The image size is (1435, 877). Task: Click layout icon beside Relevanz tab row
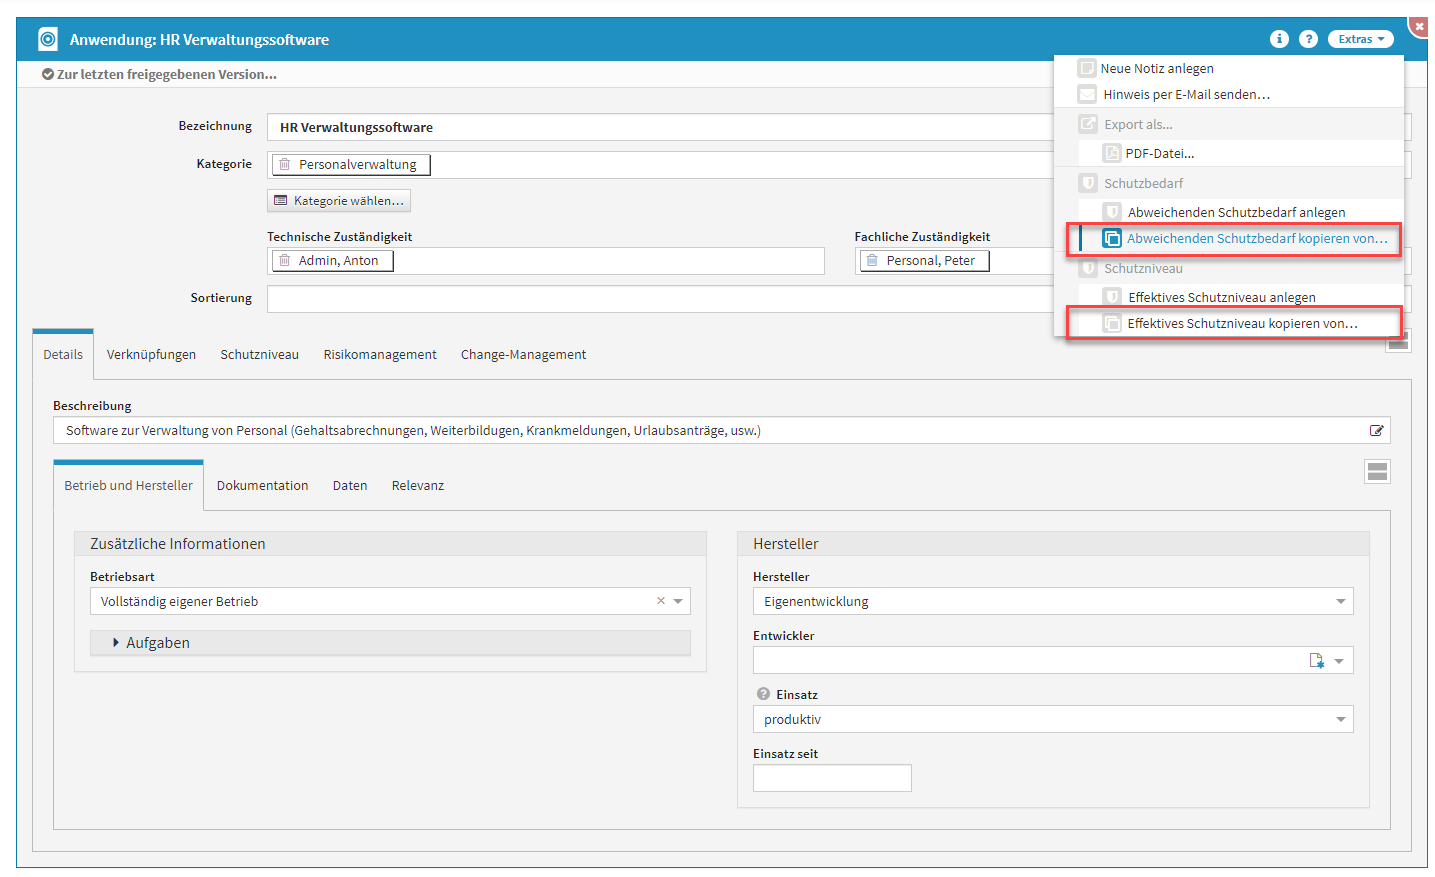coord(1377,472)
